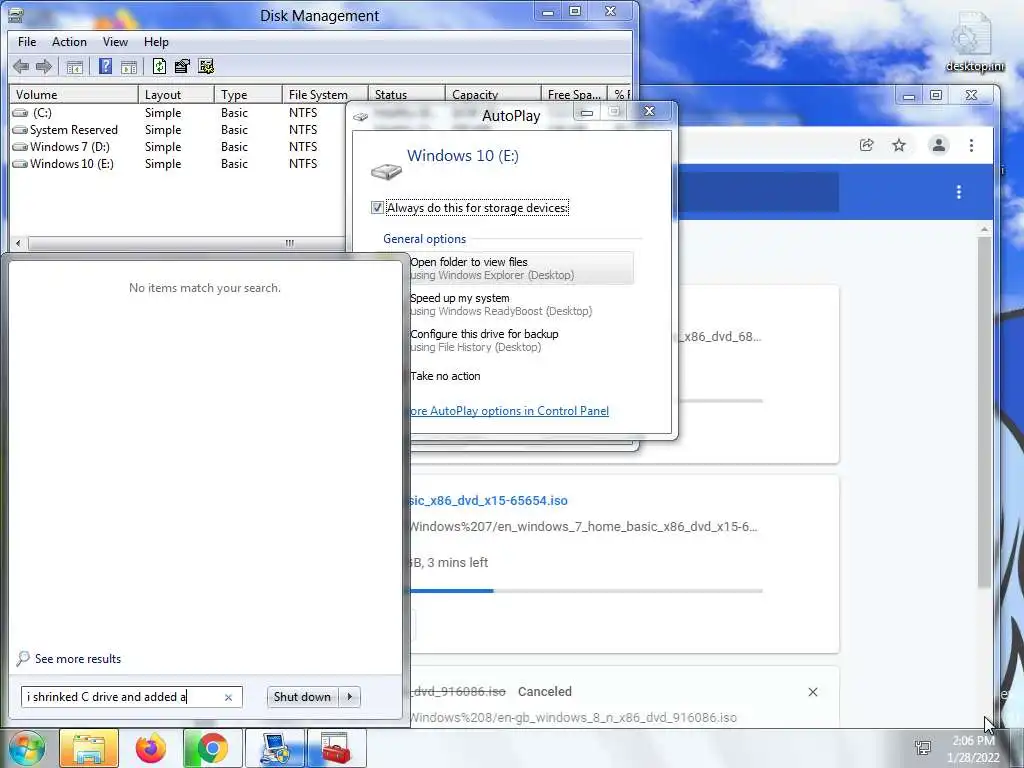The image size is (1024, 768).
Task: Open File Explorer from the taskbar
Action: [89, 748]
